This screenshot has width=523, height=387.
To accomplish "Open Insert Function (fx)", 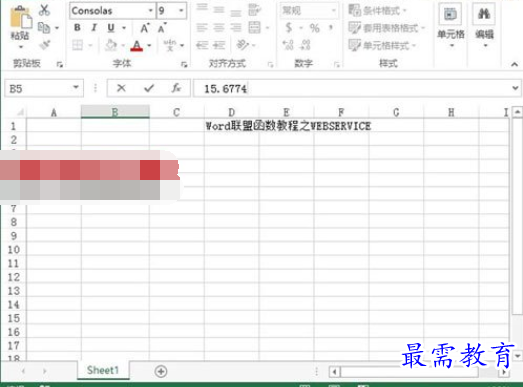I will (176, 88).
